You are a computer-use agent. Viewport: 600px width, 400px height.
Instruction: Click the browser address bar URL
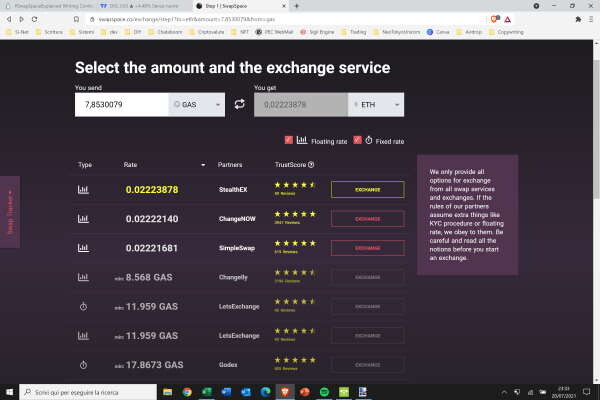point(186,19)
